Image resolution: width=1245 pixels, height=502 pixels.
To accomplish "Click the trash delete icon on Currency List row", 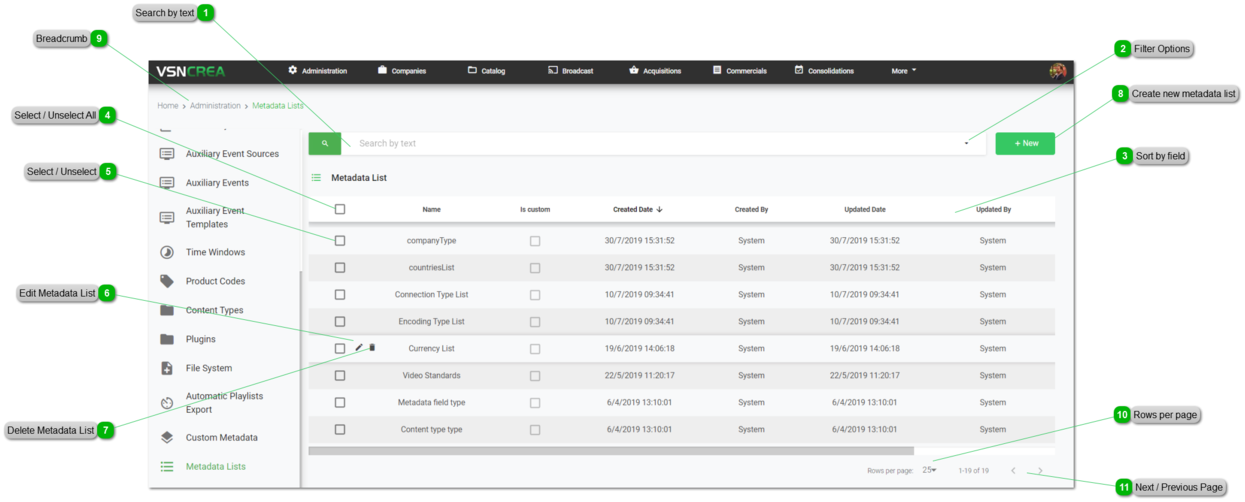I will (372, 348).
